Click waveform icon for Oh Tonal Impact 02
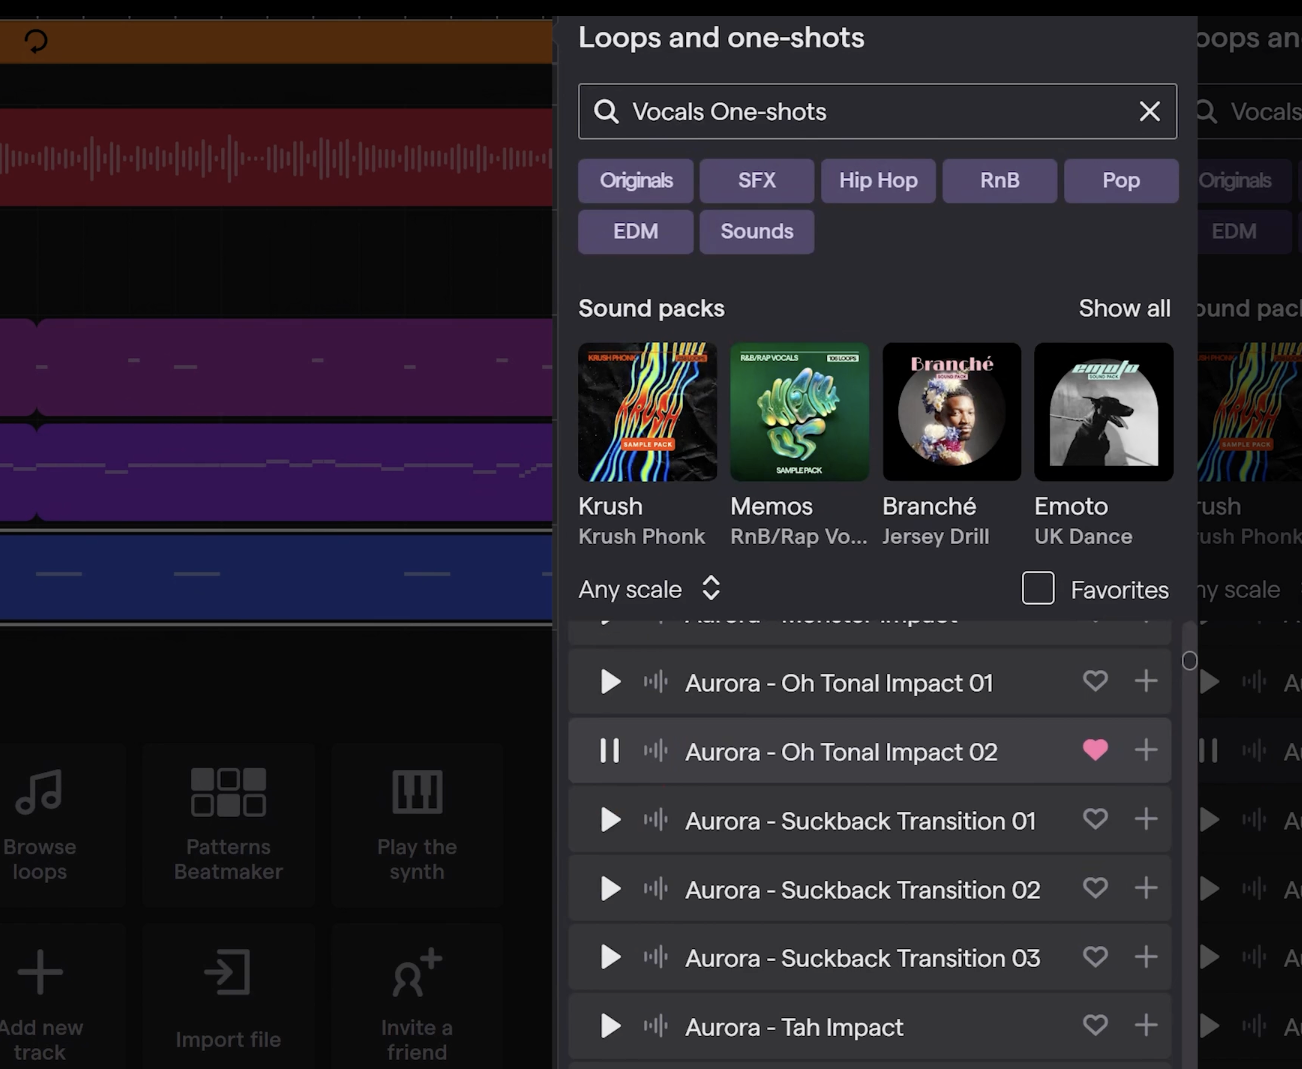This screenshot has width=1302, height=1069. click(x=656, y=751)
